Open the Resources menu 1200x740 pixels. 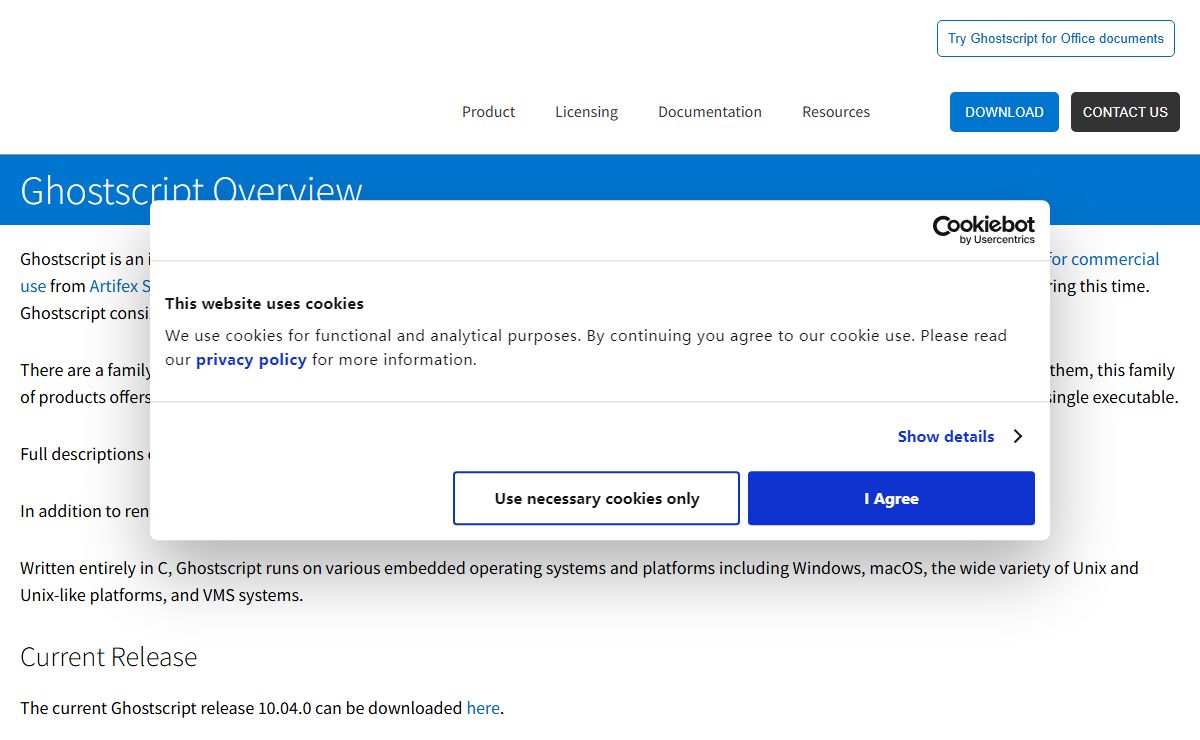836,112
